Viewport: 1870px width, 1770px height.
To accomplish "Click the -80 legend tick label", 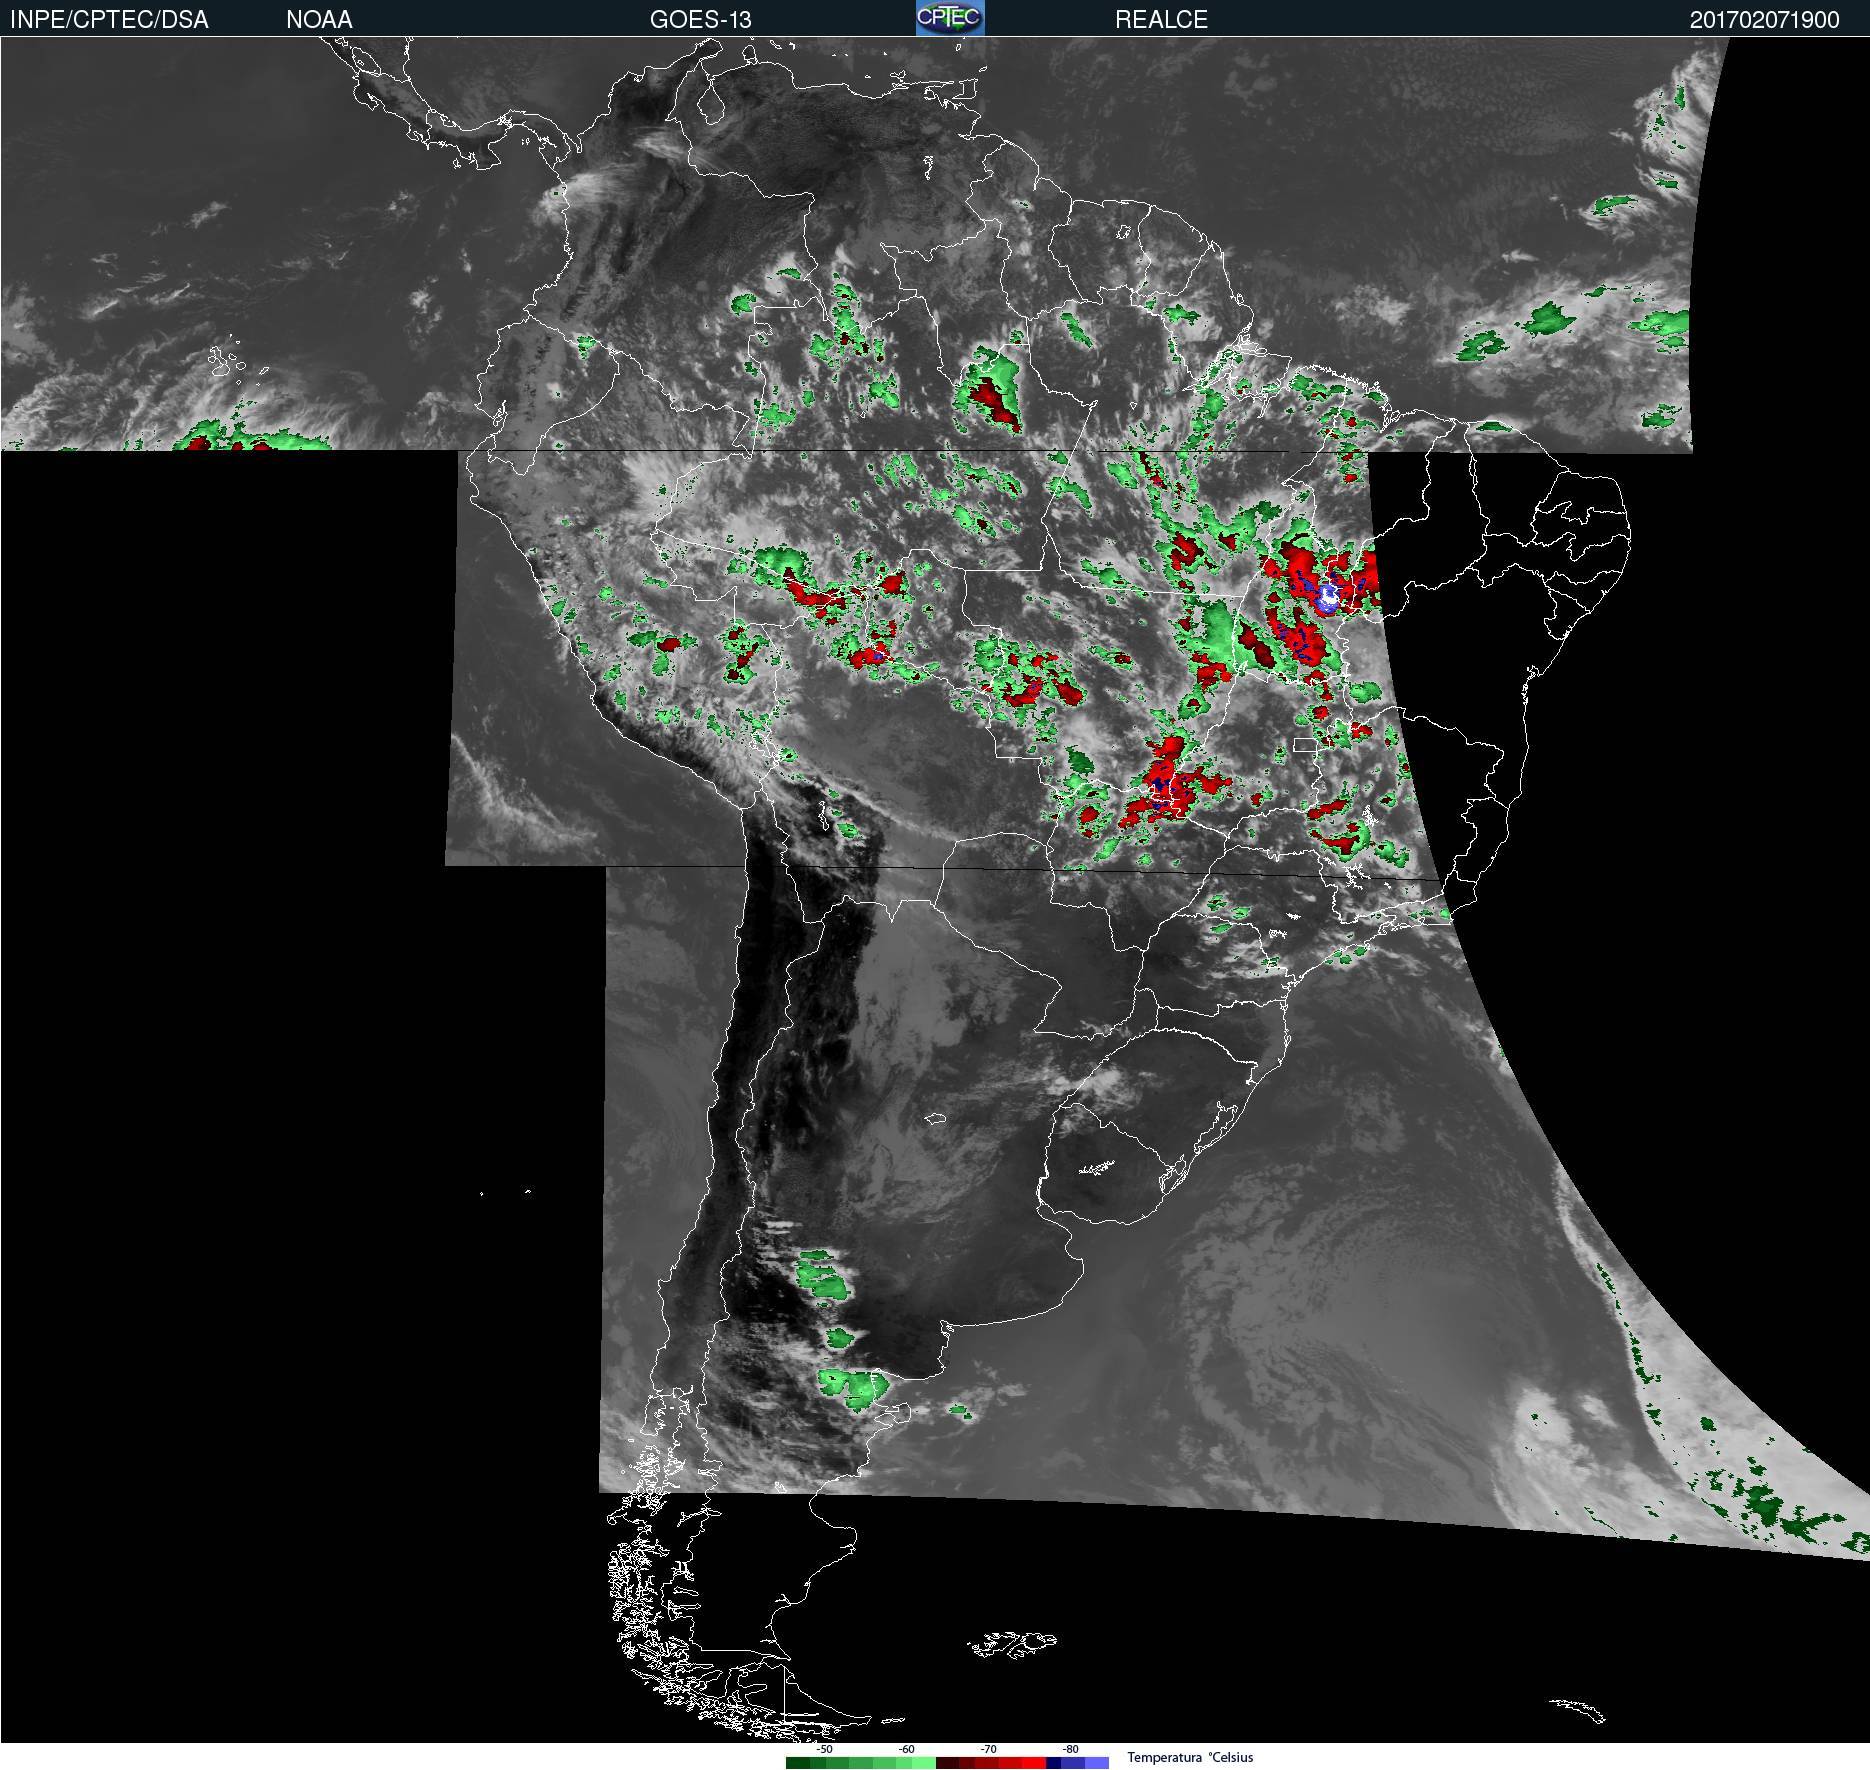I will click(x=1070, y=1749).
